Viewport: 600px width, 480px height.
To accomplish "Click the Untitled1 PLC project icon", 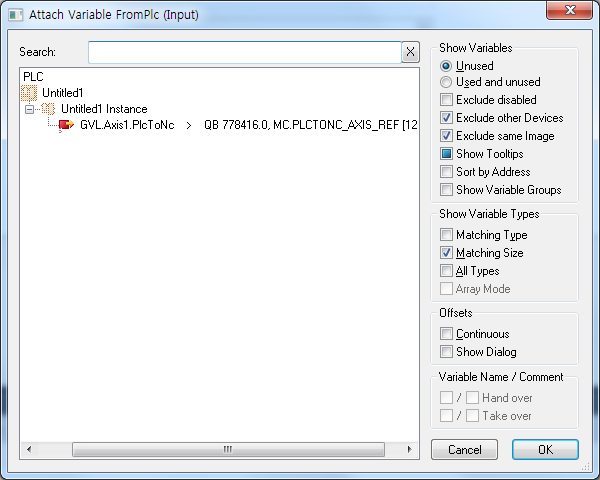I will click(29, 93).
